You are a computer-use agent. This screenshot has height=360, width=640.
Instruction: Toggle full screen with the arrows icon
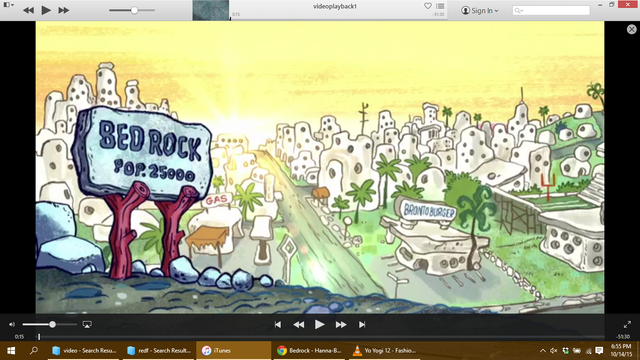[627, 324]
